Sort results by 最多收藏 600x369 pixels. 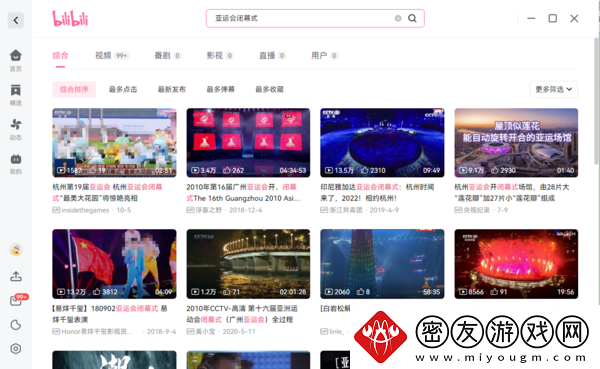pos(269,89)
